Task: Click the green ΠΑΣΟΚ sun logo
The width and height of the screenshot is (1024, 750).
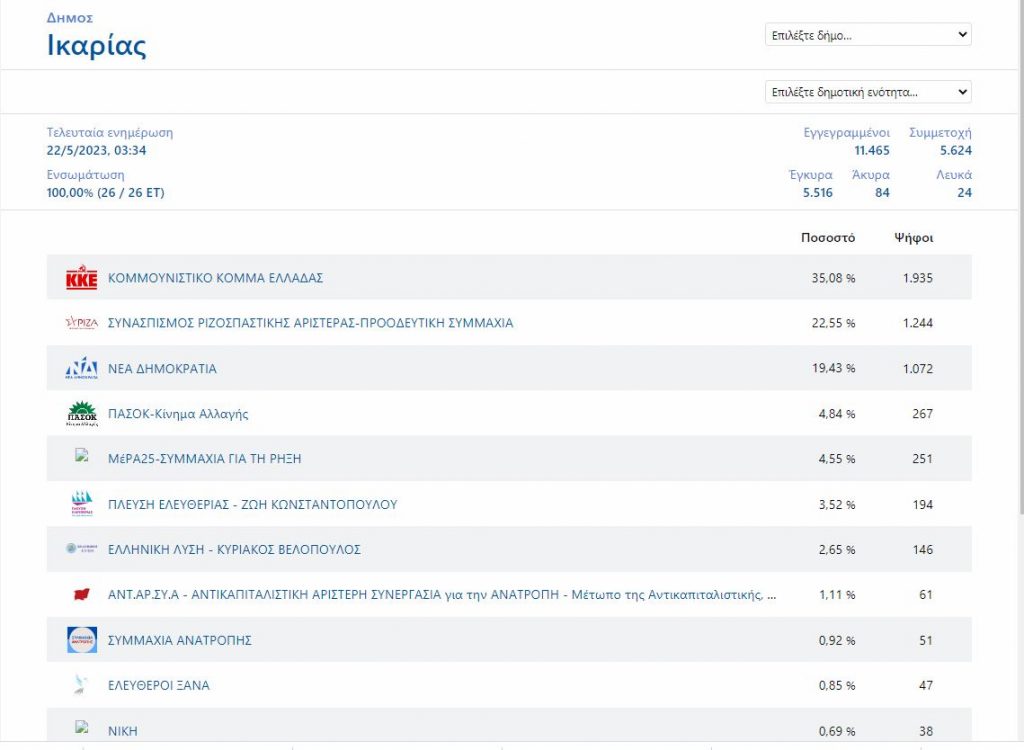Action: [x=81, y=413]
